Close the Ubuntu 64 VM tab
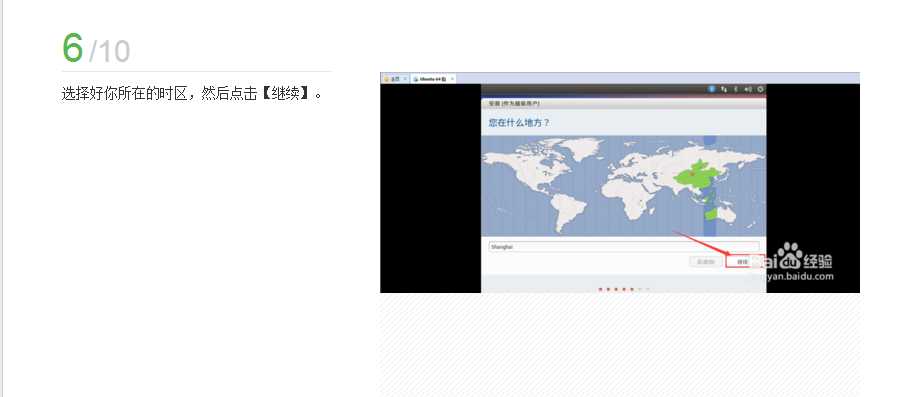The height and width of the screenshot is (397, 920). coord(452,79)
